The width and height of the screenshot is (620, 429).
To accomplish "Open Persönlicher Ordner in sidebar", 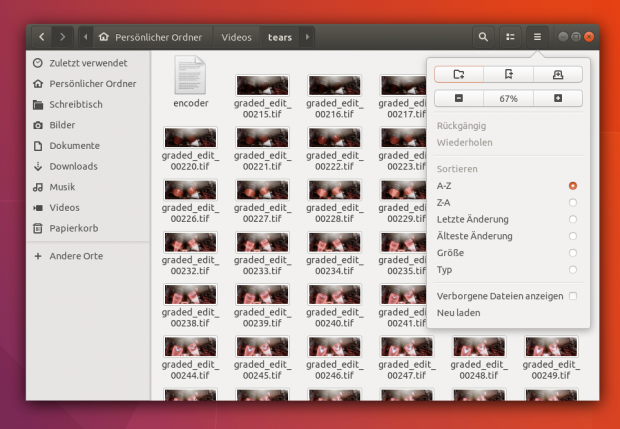I will point(88,84).
